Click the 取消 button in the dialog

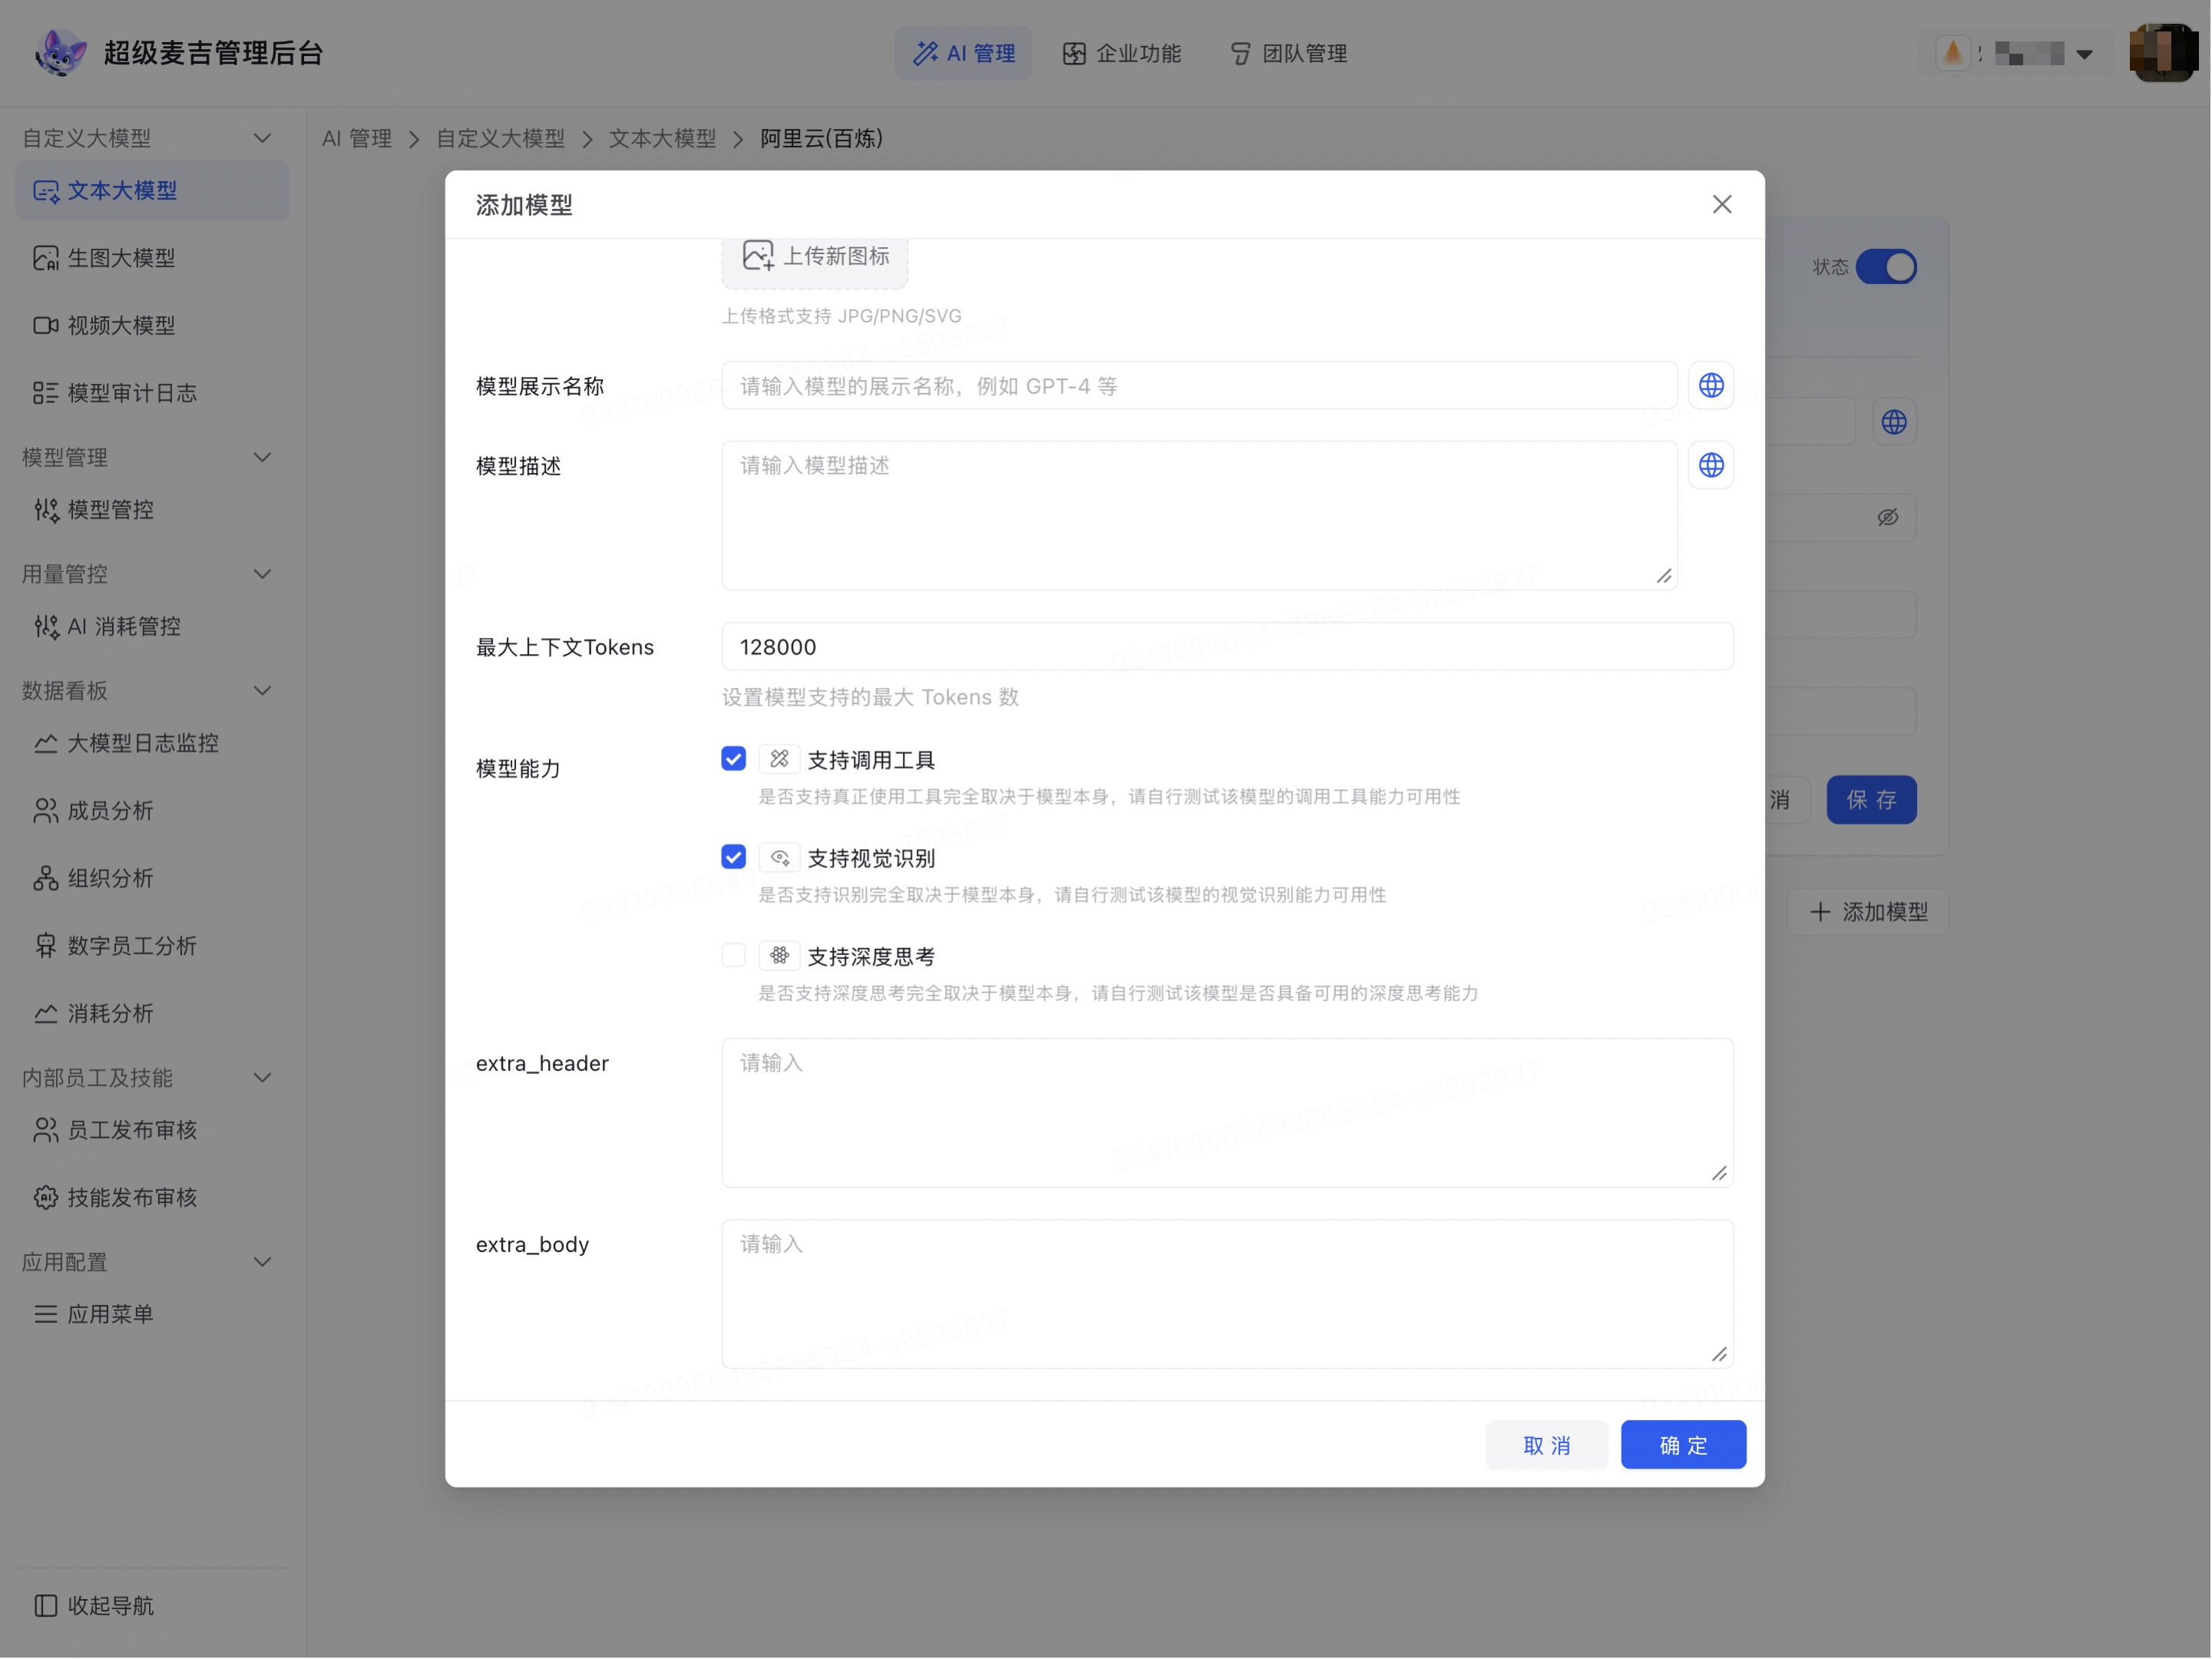pyautogui.click(x=1546, y=1445)
